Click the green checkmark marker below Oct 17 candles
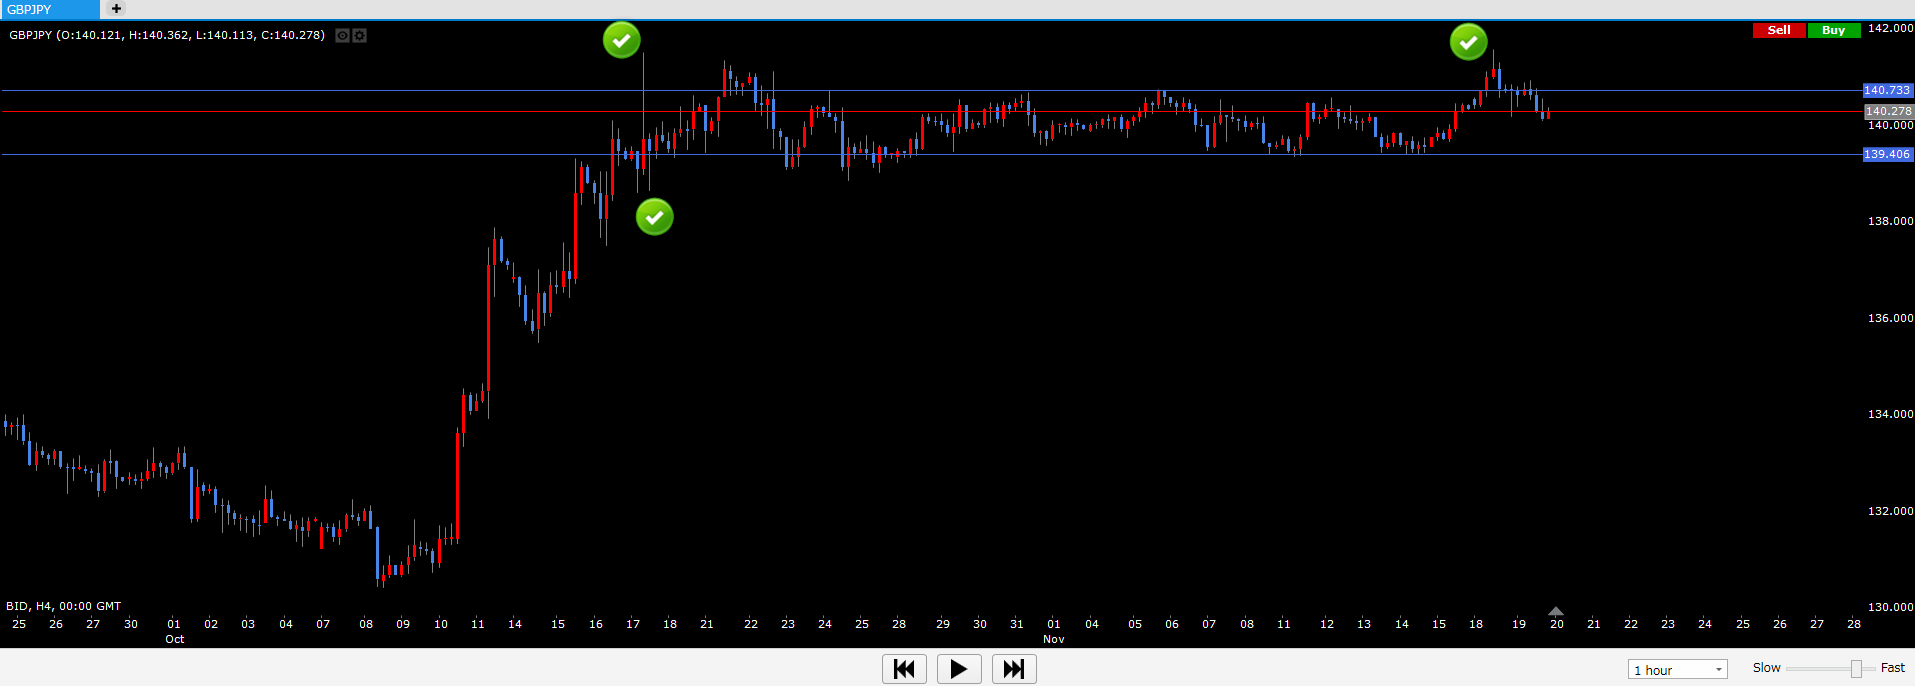 point(655,217)
